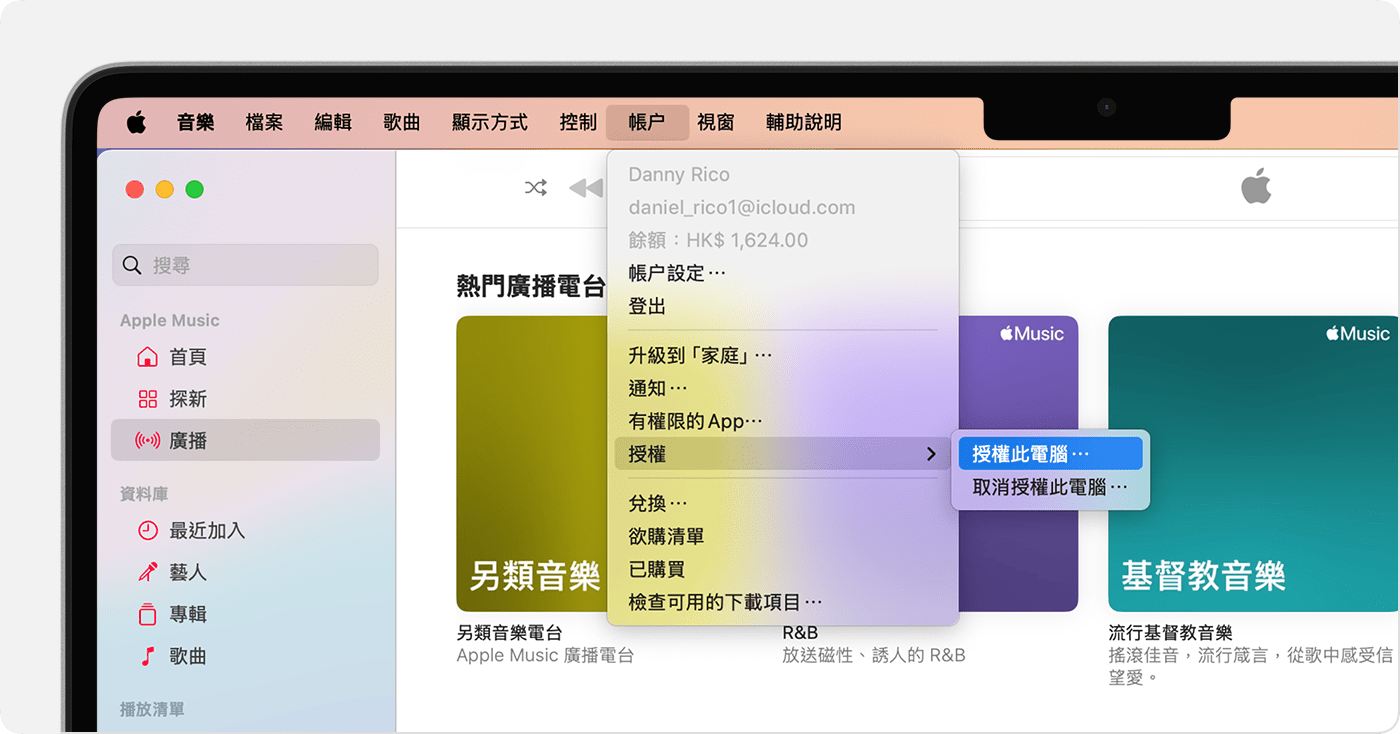Click the 流行基督教音樂 title text
Screen dimensions: 1400x734
(x=1170, y=633)
